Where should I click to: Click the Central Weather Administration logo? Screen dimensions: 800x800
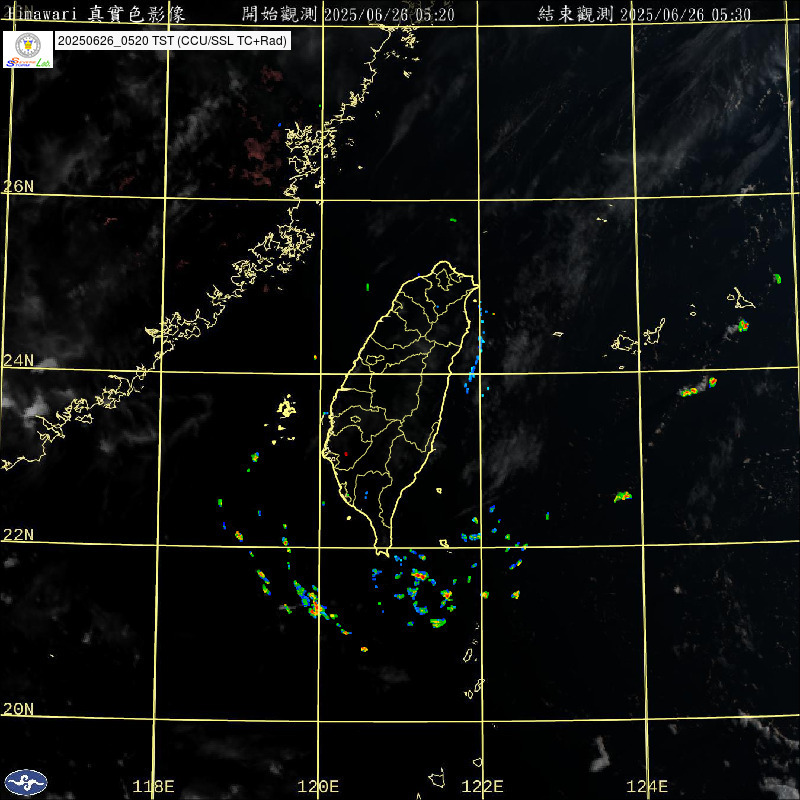pyautogui.click(x=26, y=782)
